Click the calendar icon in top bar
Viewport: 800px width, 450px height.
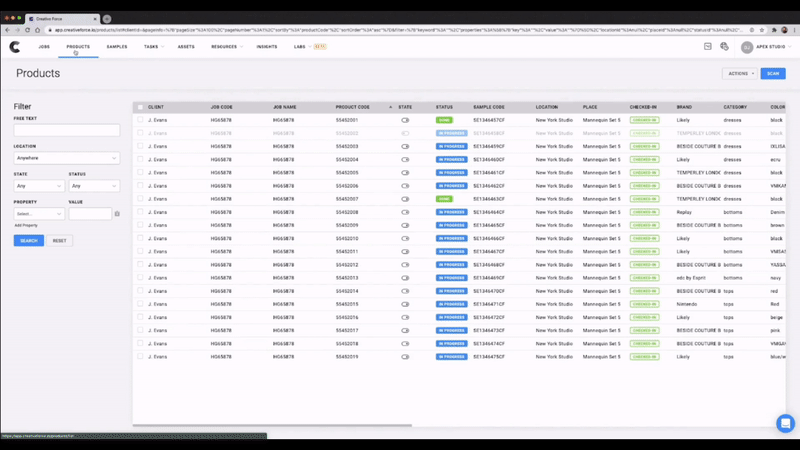coord(706,46)
